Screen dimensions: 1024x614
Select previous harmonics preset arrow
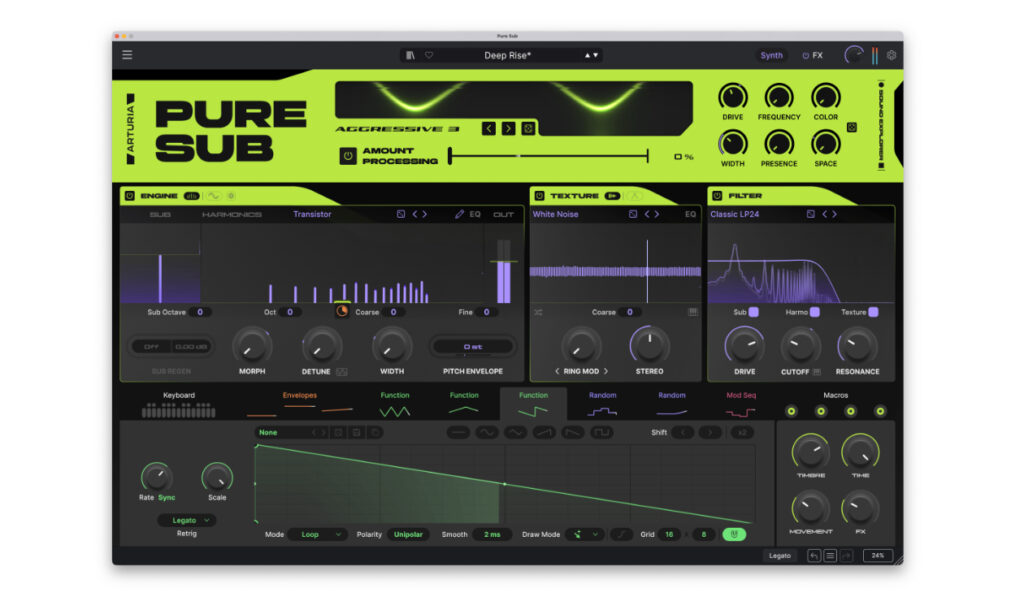415,214
